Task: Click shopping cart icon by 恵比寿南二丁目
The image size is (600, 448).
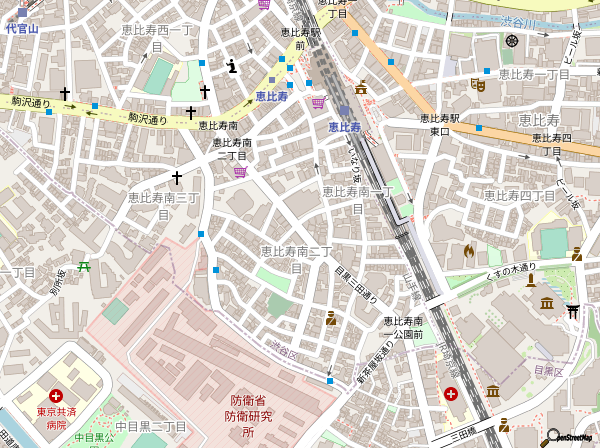Action: (x=239, y=172)
